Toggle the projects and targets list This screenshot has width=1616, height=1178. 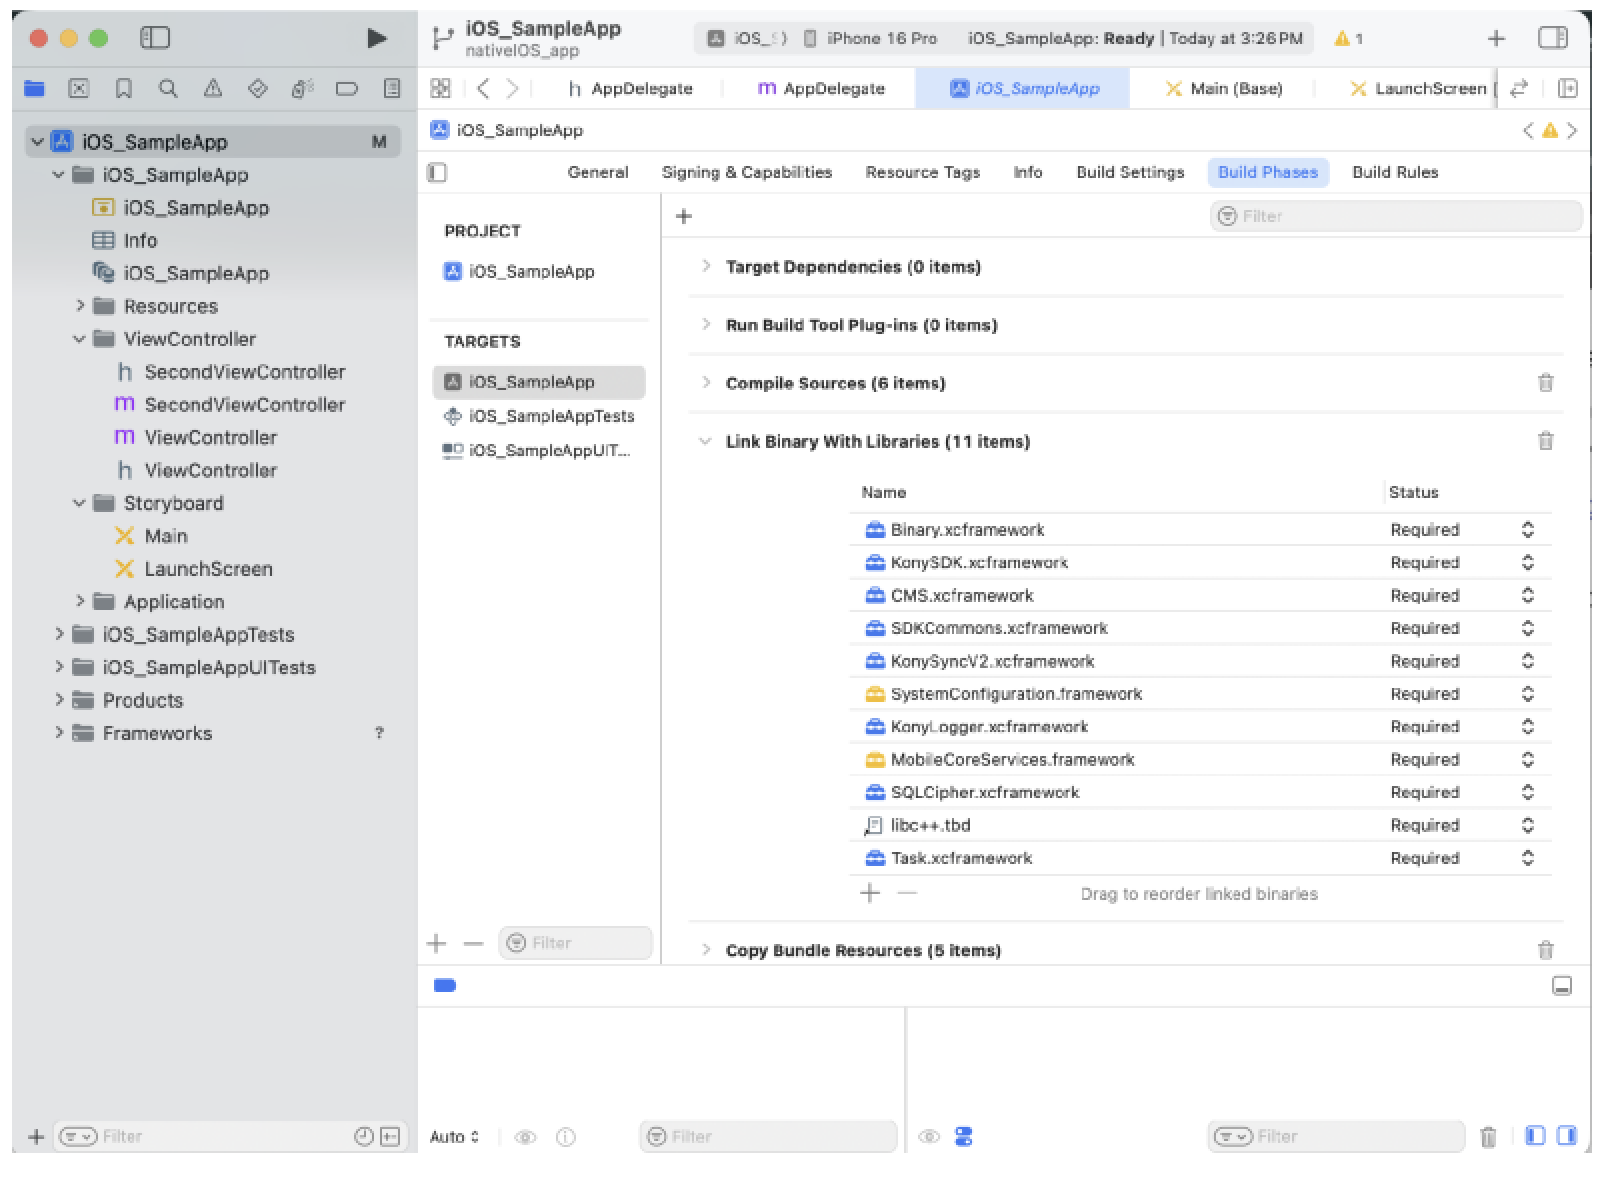coord(437,172)
